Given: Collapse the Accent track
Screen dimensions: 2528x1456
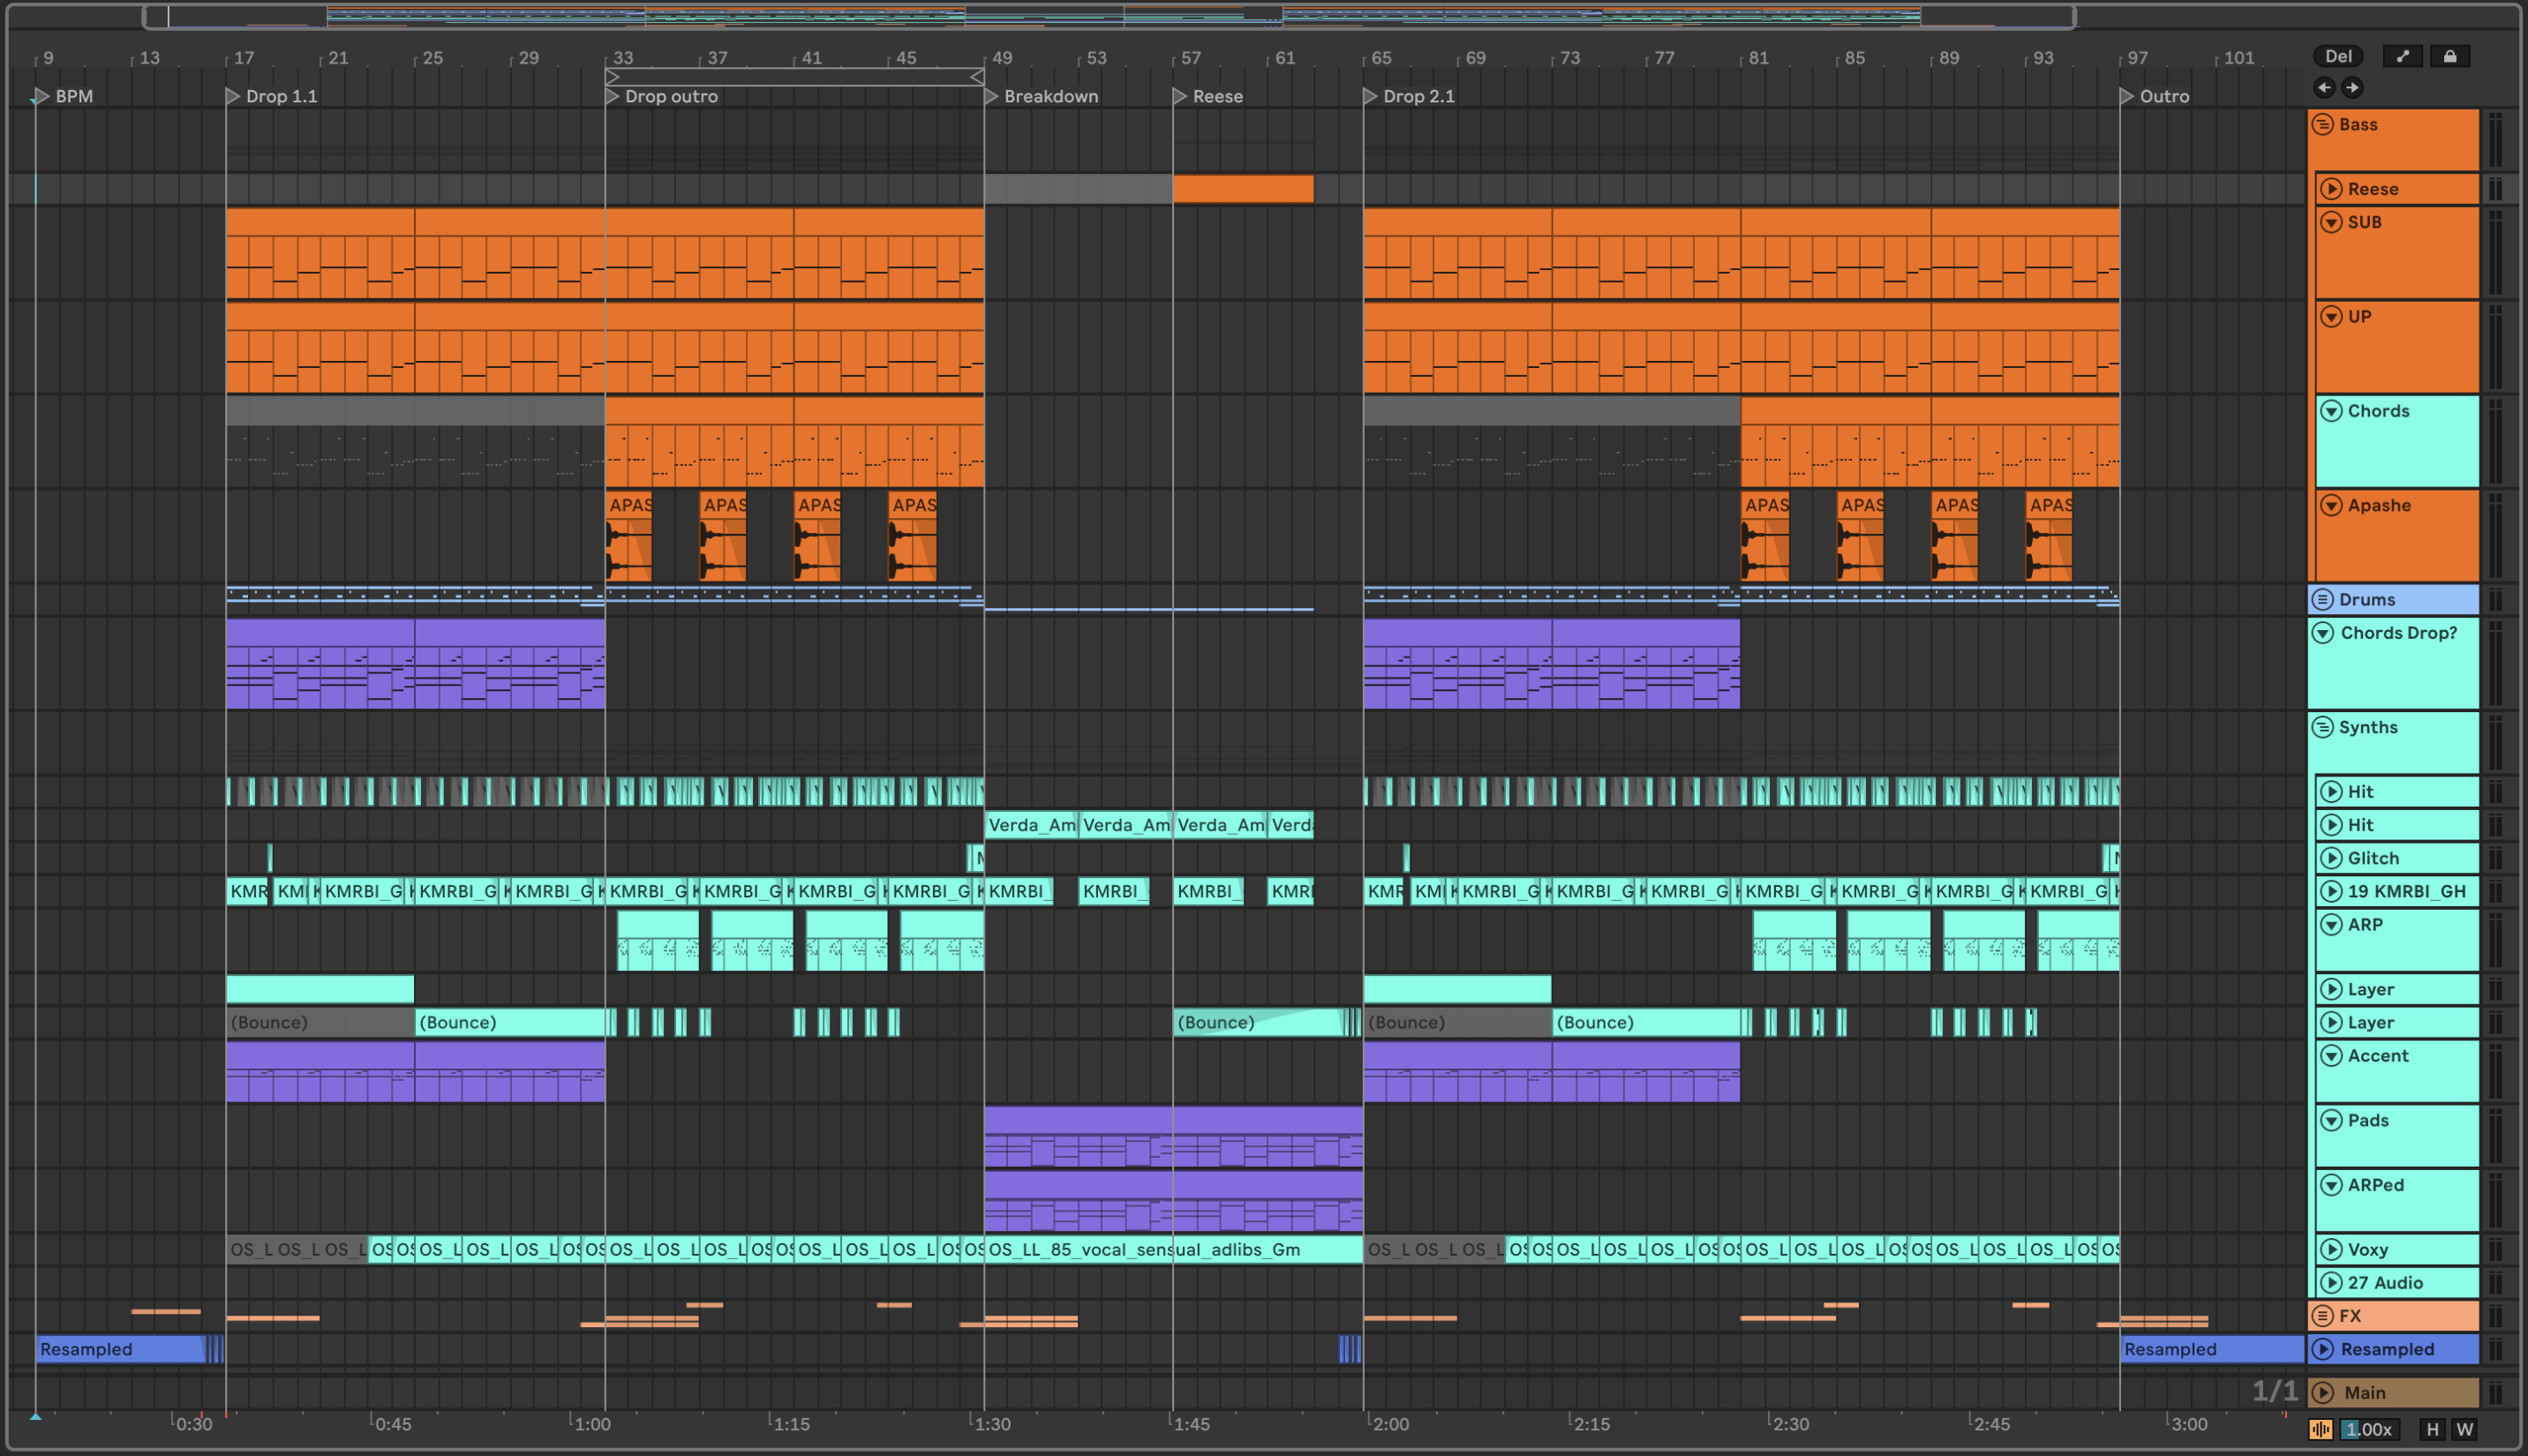Looking at the screenshot, I should click(2331, 1056).
